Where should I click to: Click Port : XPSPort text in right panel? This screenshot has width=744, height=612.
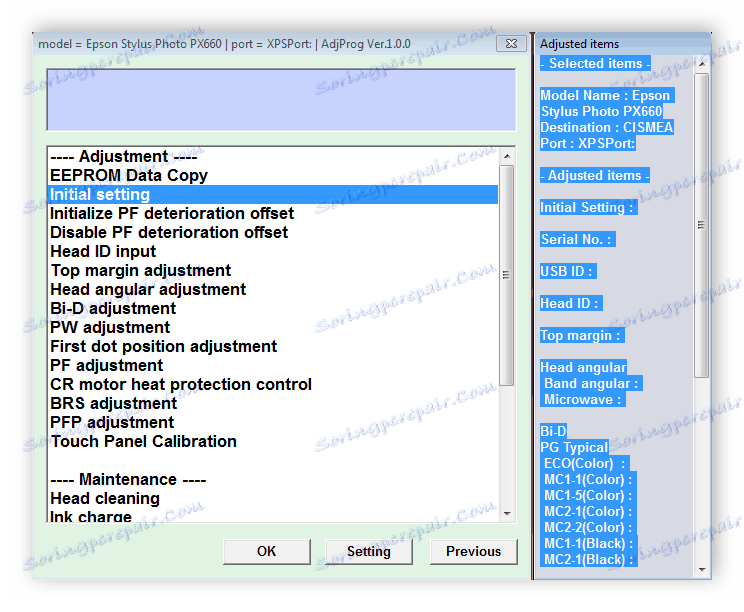click(x=588, y=143)
